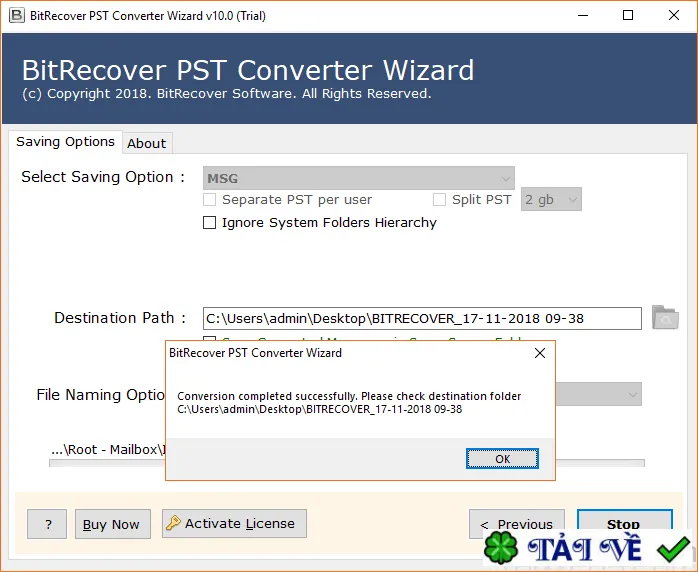The width and height of the screenshot is (698, 572).
Task: Toggle the Split PST checkbox
Action: coord(439,199)
